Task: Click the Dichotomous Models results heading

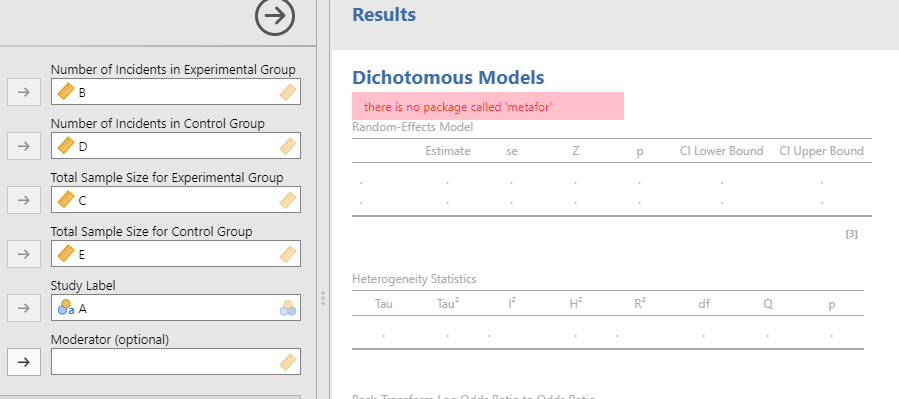Action: pyautogui.click(x=448, y=77)
